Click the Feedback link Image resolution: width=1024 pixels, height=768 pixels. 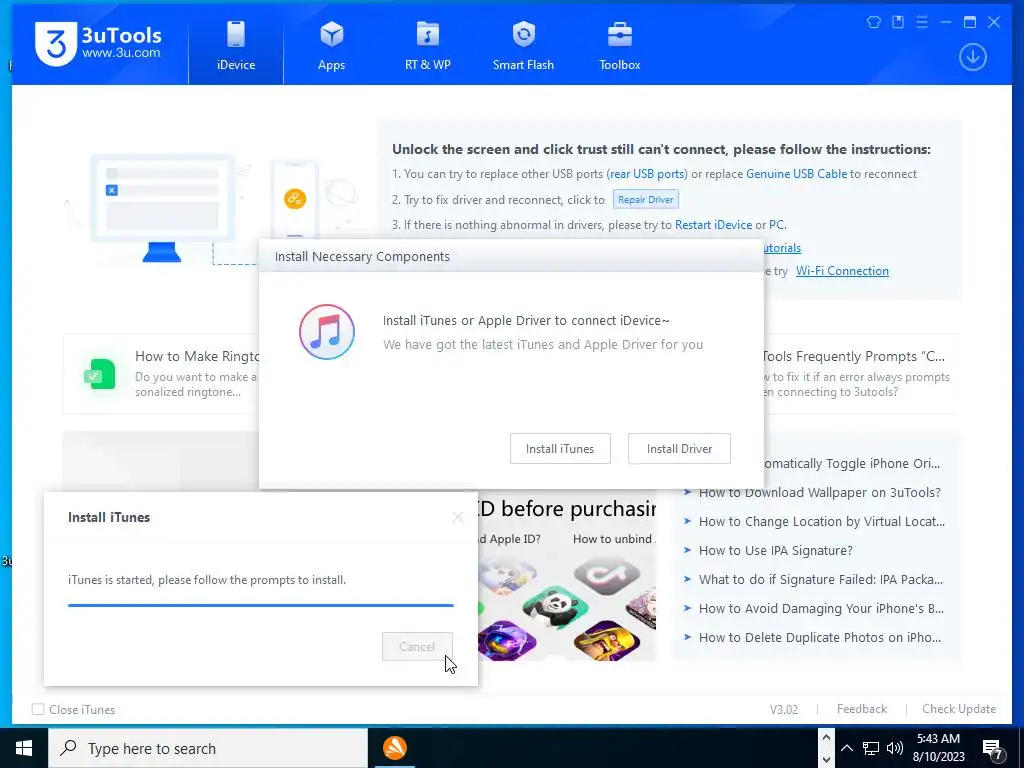pos(861,709)
